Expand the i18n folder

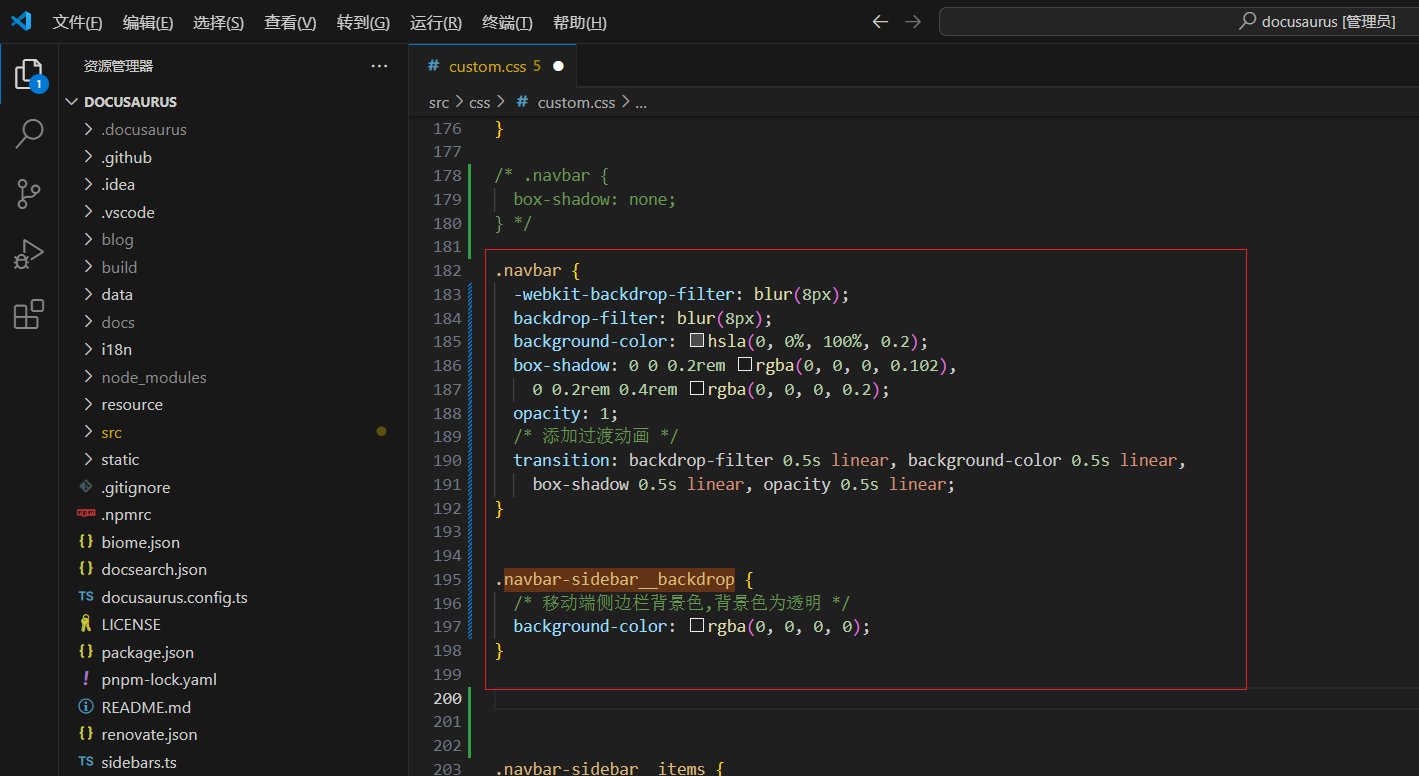88,349
